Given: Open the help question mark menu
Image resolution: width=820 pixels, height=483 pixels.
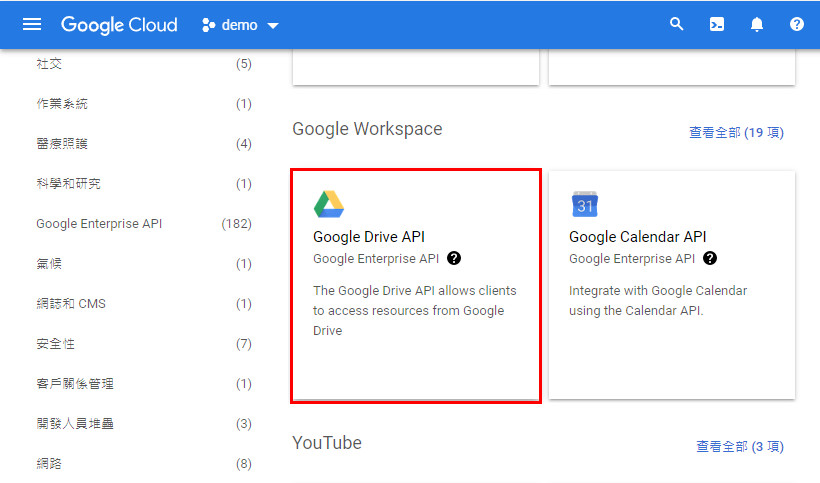Looking at the screenshot, I should click(796, 24).
